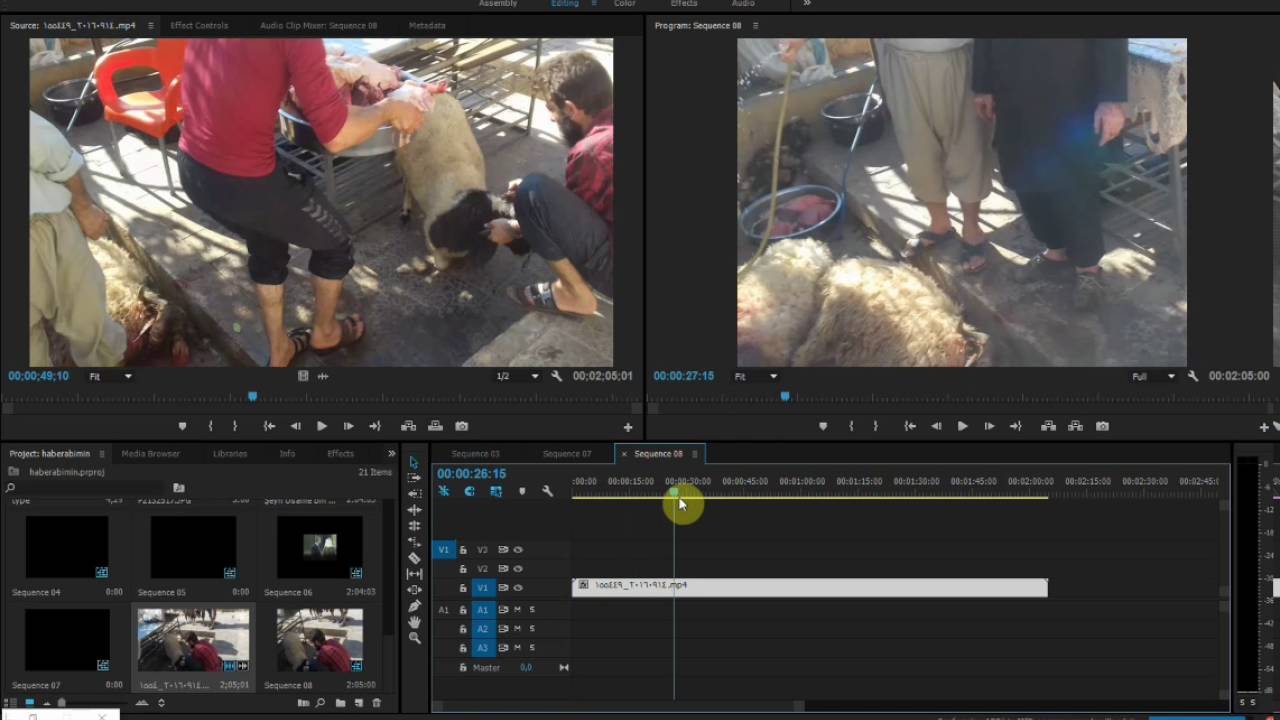Toggle Snap in the timeline
Screen dimensions: 1280x720
point(469,491)
